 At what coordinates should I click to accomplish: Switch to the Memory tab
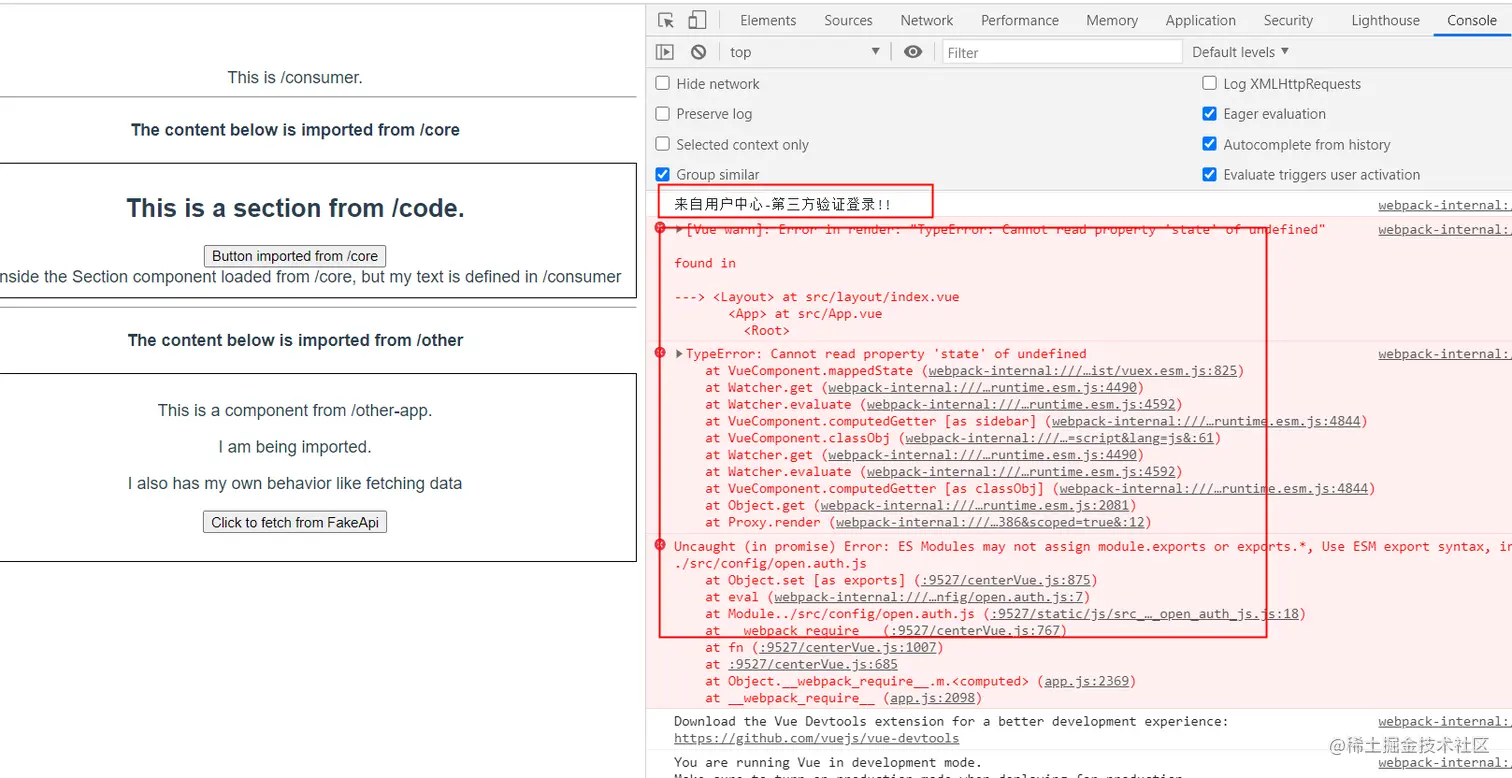pyautogui.click(x=1112, y=20)
